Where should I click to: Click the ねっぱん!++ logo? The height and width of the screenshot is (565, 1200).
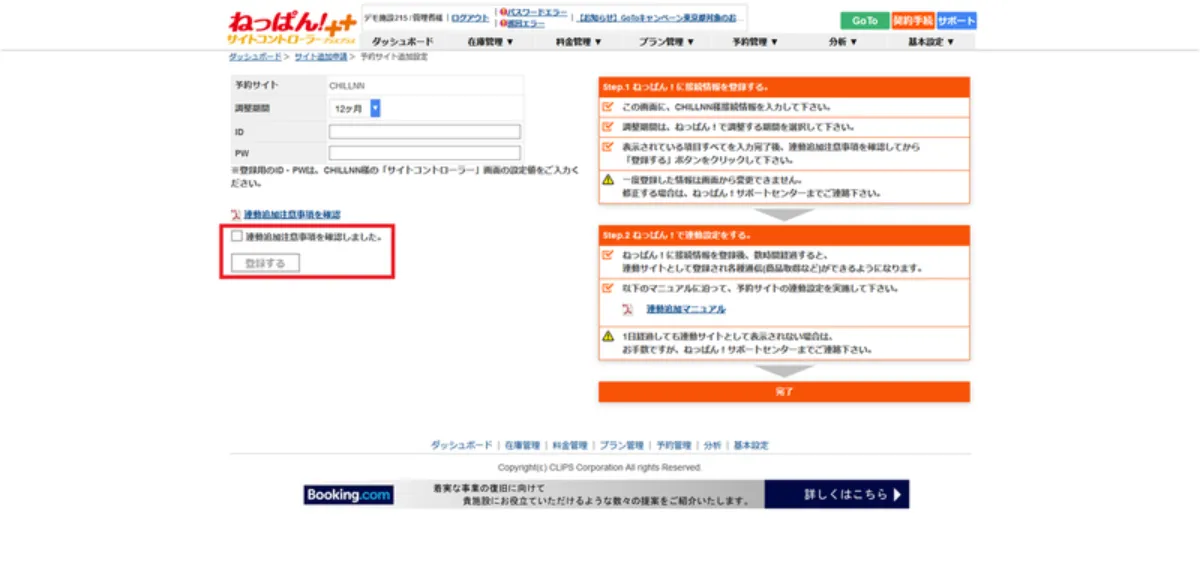click(x=291, y=28)
